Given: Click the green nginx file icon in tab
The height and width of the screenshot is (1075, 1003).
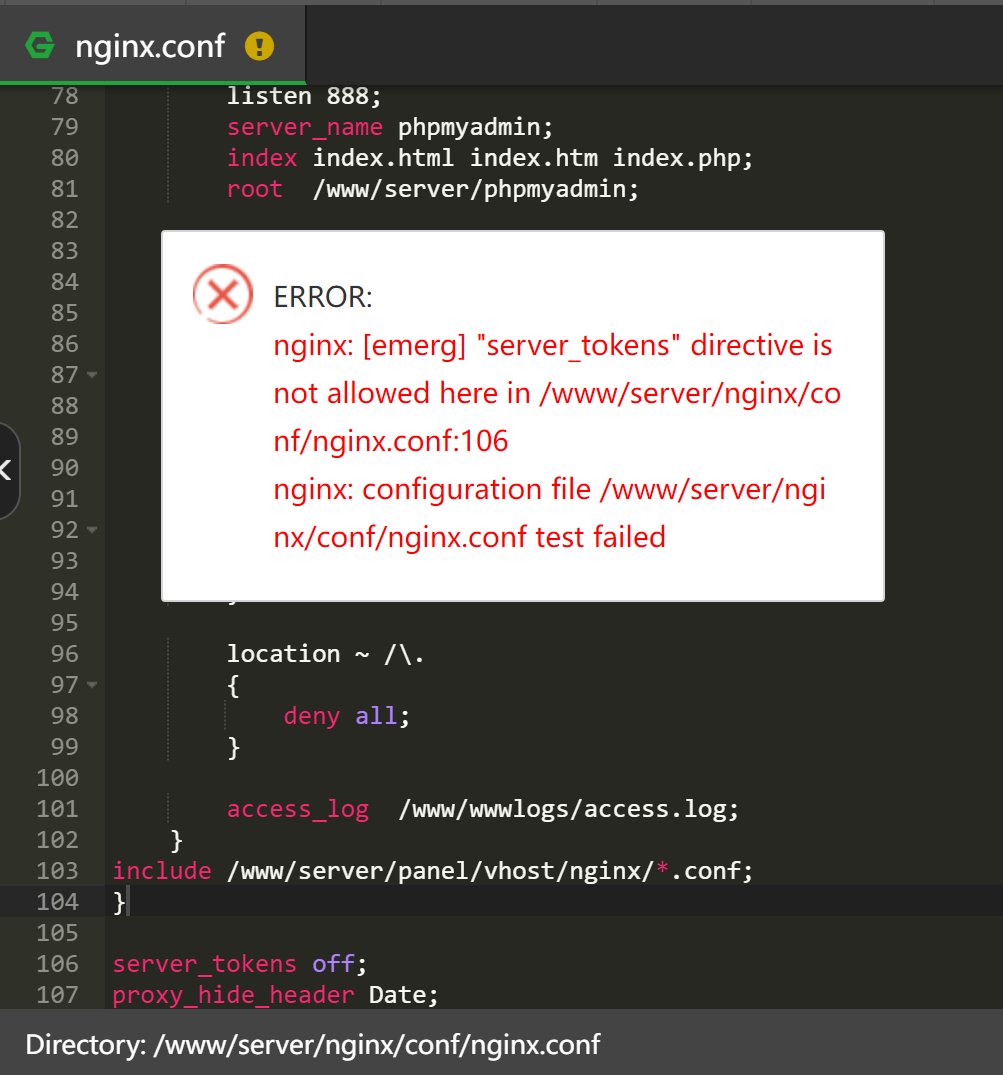Looking at the screenshot, I should coord(41,45).
